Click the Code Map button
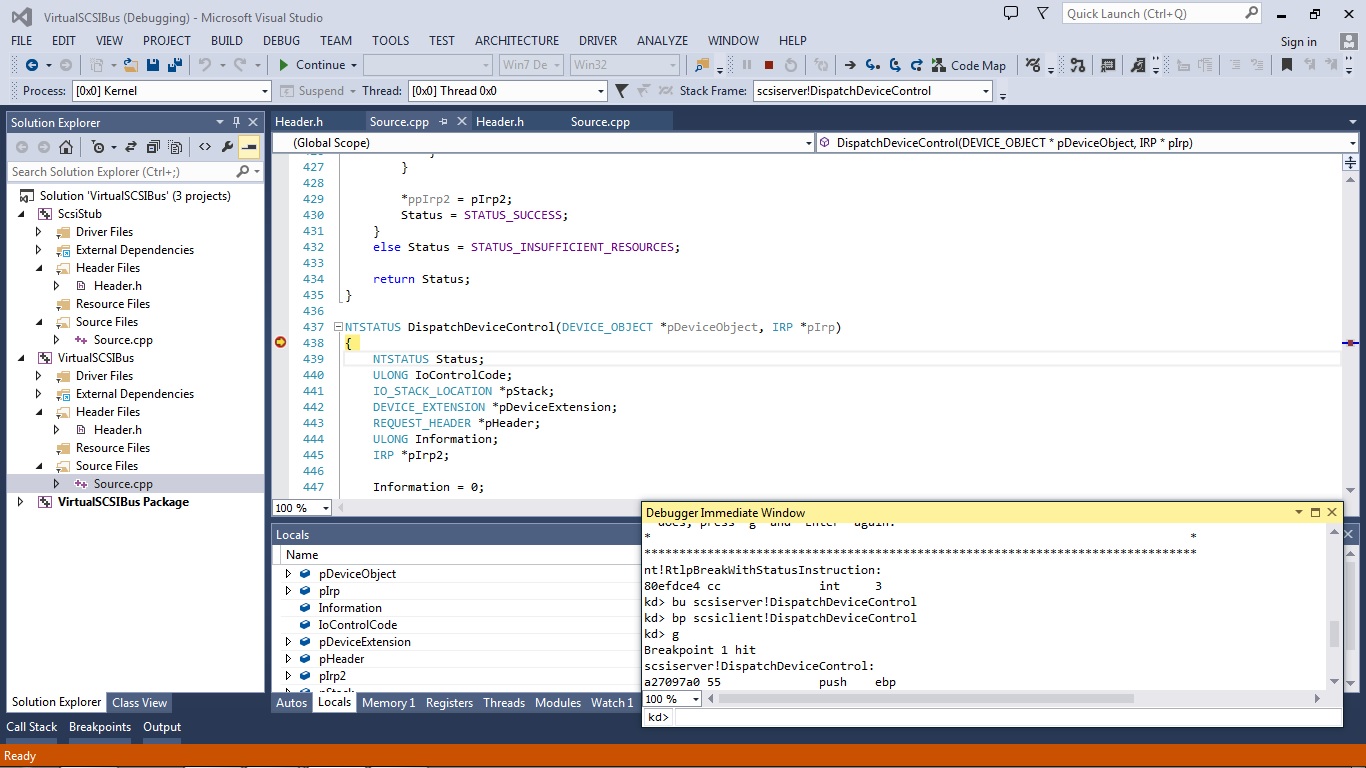 [x=968, y=65]
